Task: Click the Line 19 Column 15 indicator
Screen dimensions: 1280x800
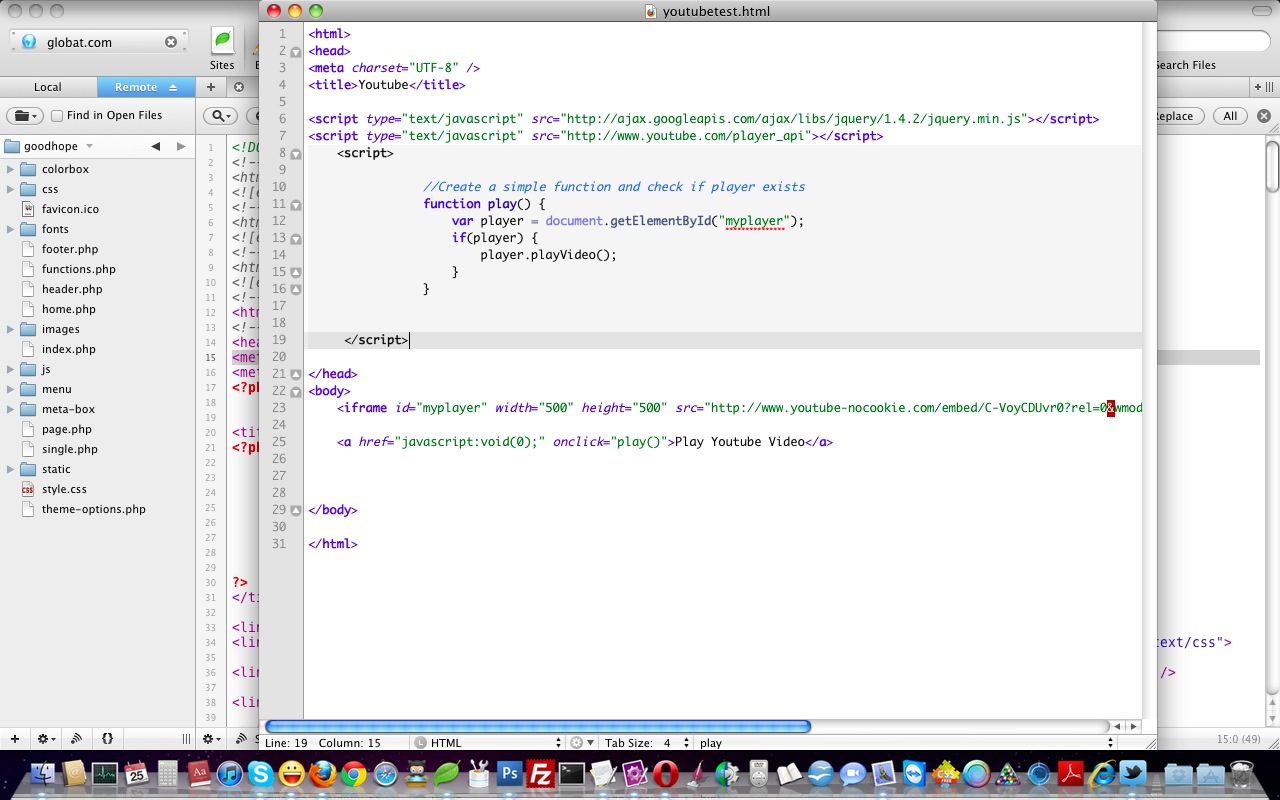Action: 323,743
